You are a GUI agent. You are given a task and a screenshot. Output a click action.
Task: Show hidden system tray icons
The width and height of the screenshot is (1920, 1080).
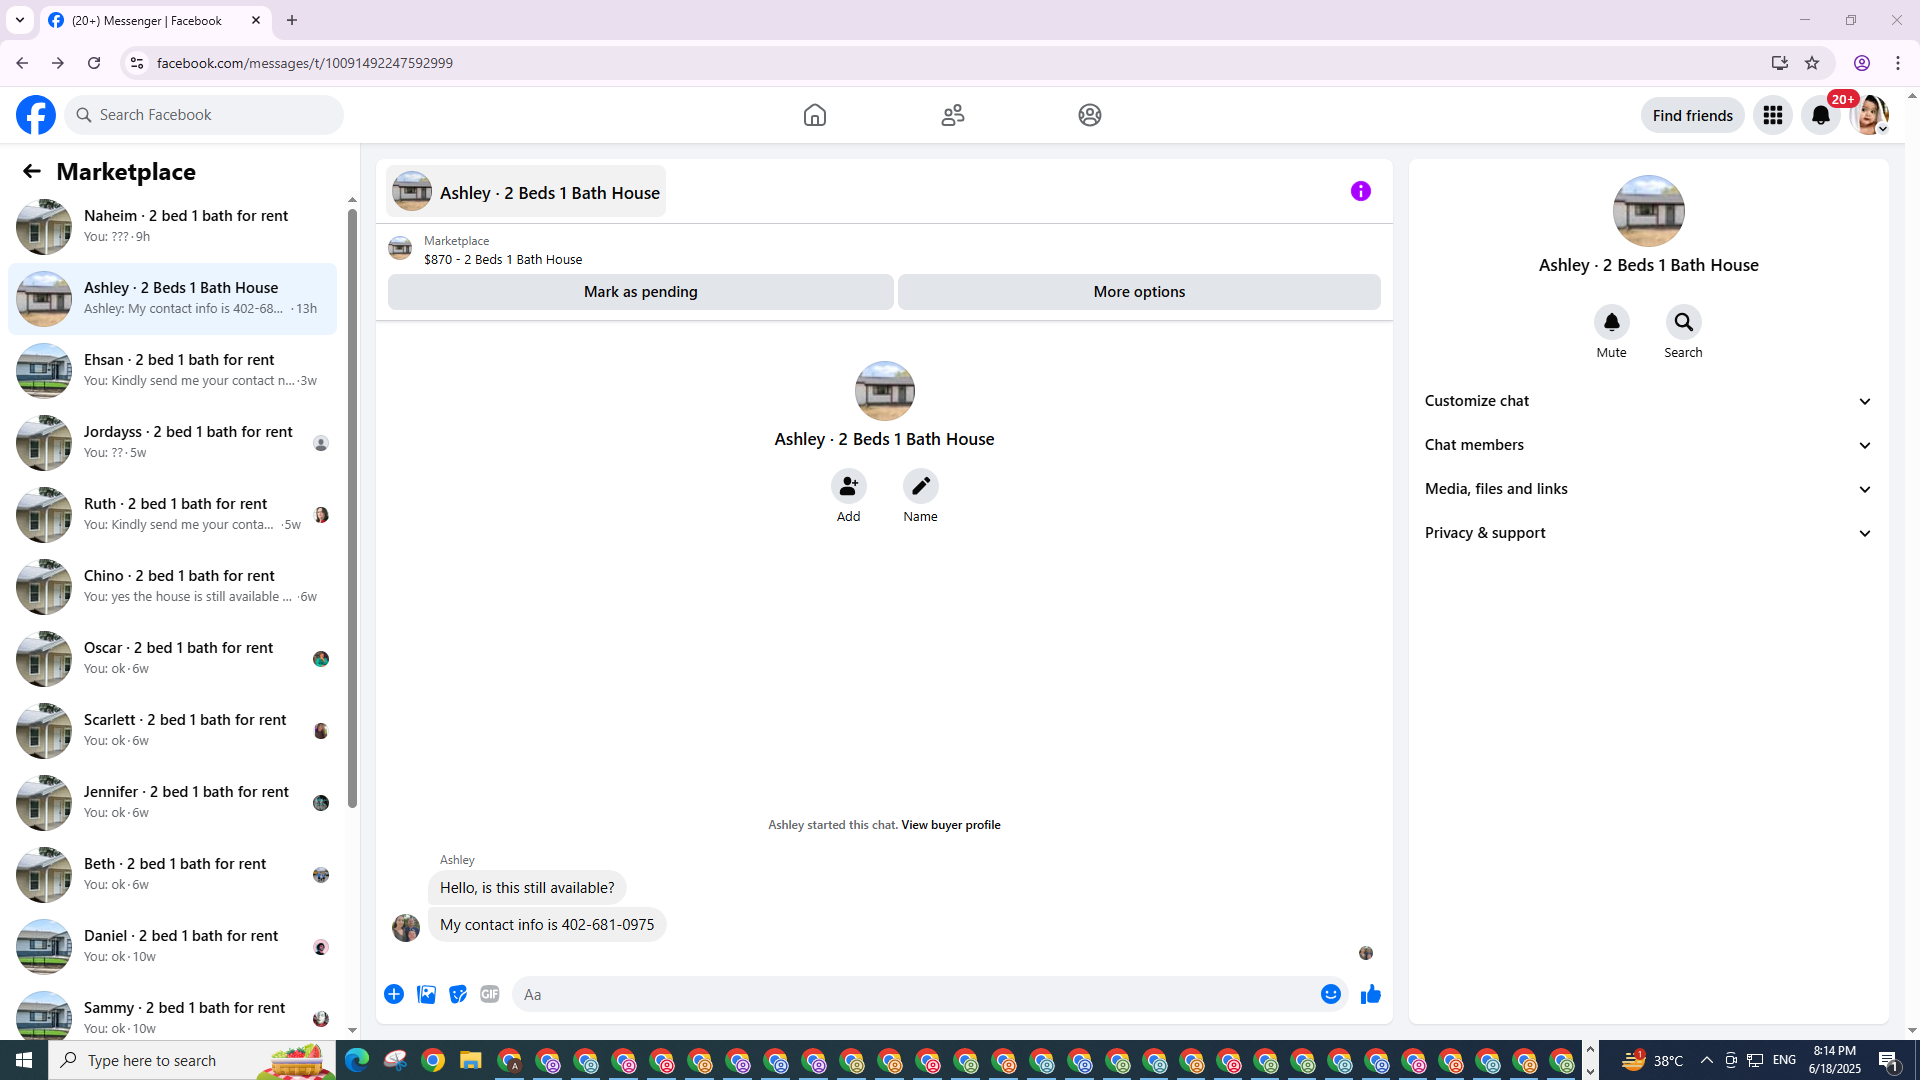click(1707, 1060)
